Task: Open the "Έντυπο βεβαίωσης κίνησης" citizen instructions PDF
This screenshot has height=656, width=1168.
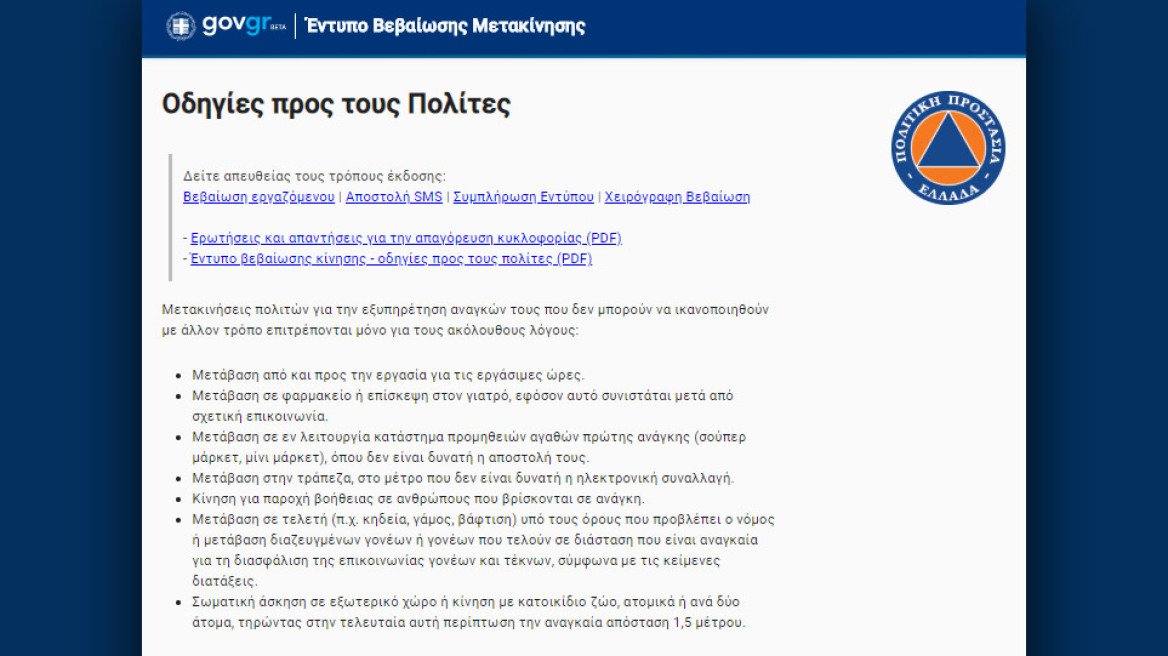Action: click(392, 258)
